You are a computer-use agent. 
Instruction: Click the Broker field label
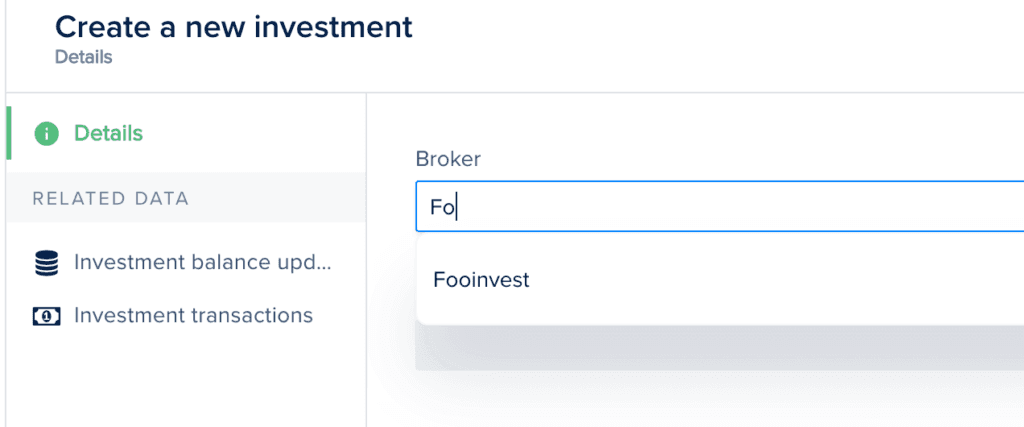coord(448,159)
